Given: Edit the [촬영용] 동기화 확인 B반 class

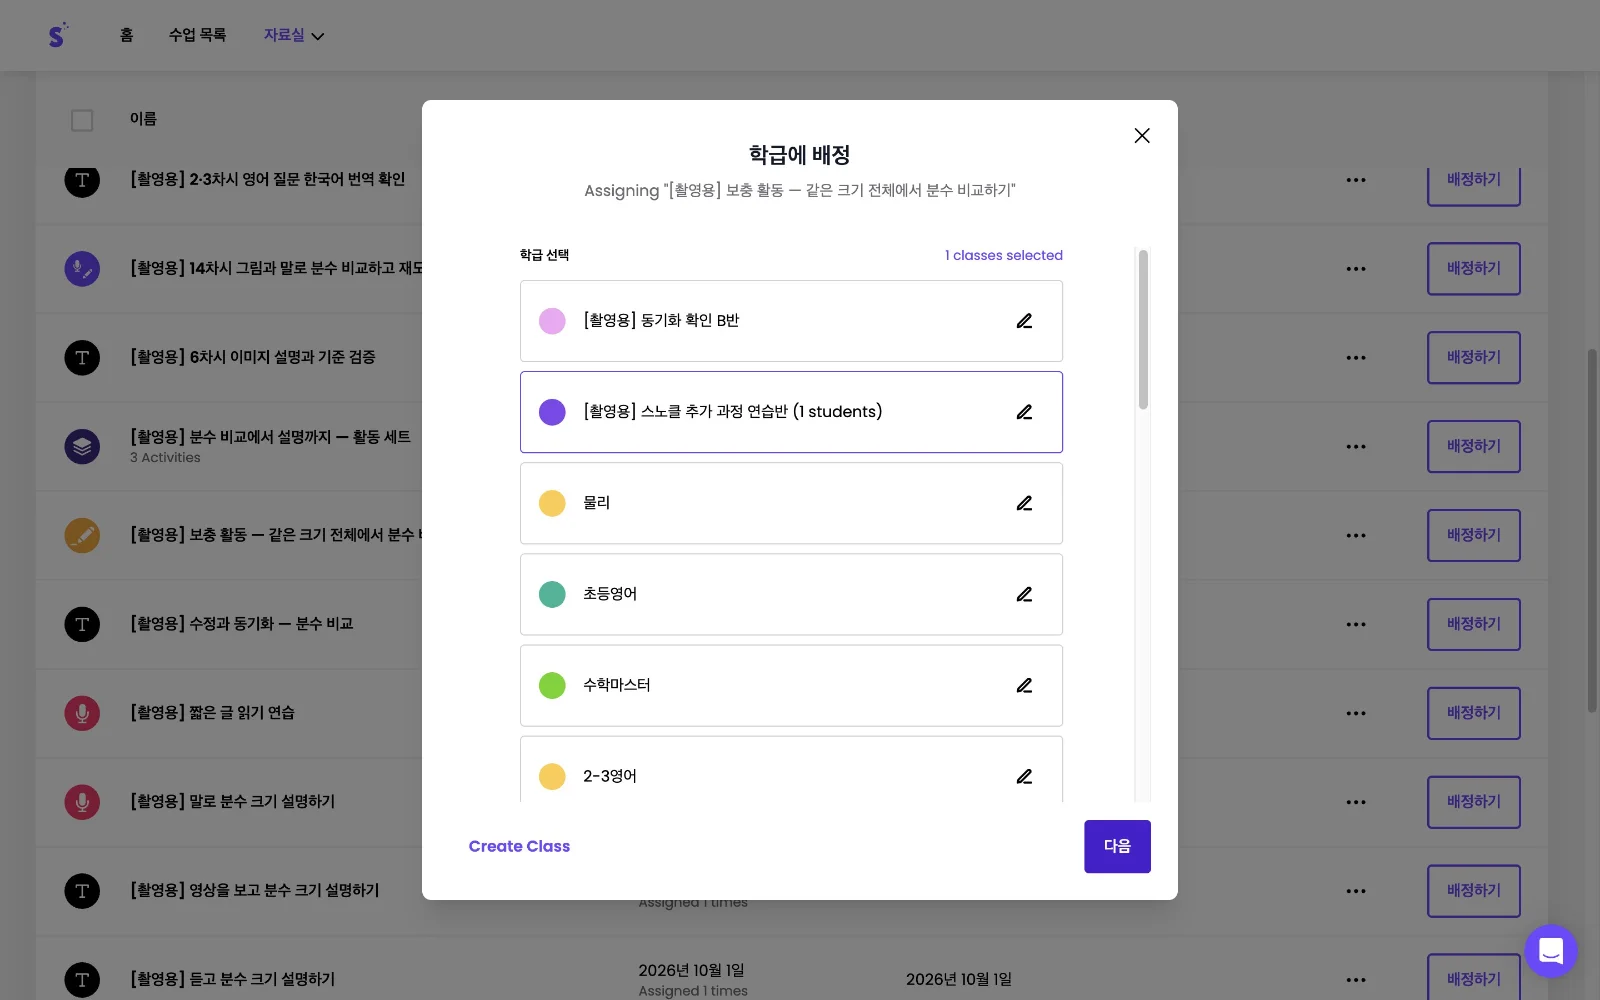Looking at the screenshot, I should [1024, 321].
